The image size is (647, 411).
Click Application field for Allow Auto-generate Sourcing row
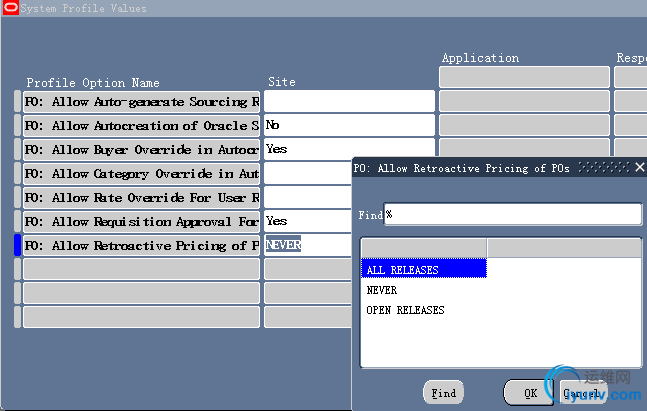click(524, 101)
